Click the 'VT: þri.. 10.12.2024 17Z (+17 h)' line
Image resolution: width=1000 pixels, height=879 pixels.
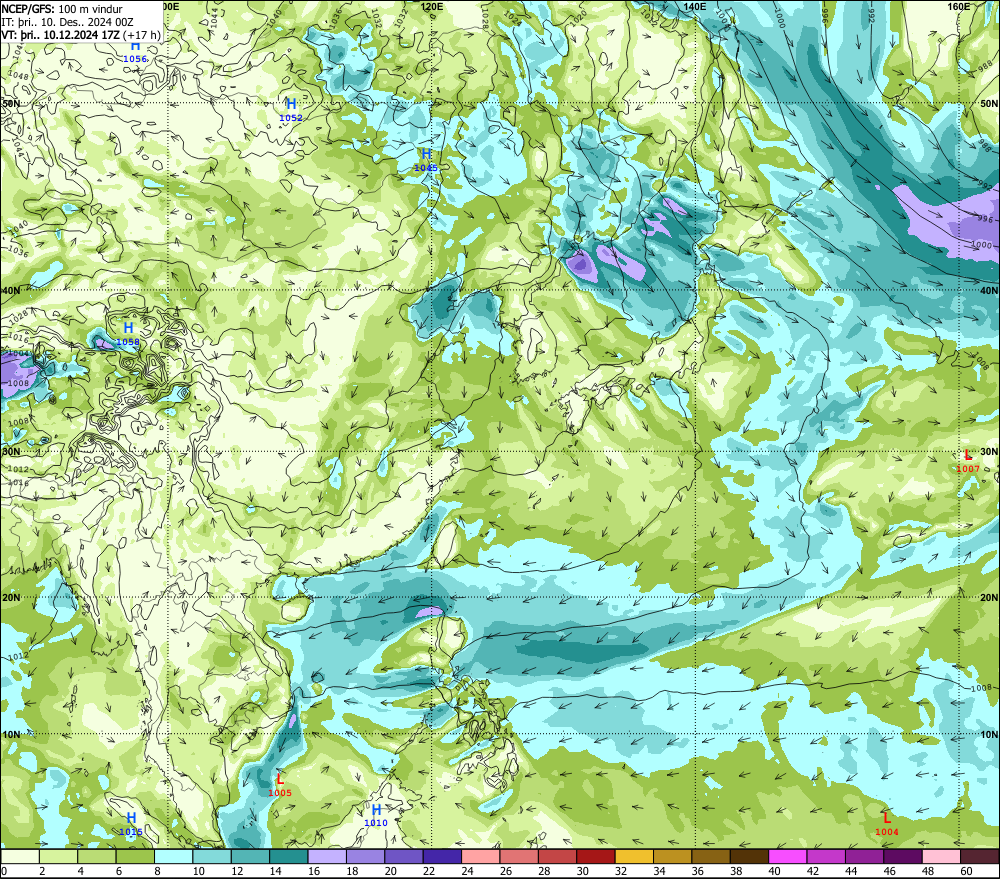coord(81,35)
